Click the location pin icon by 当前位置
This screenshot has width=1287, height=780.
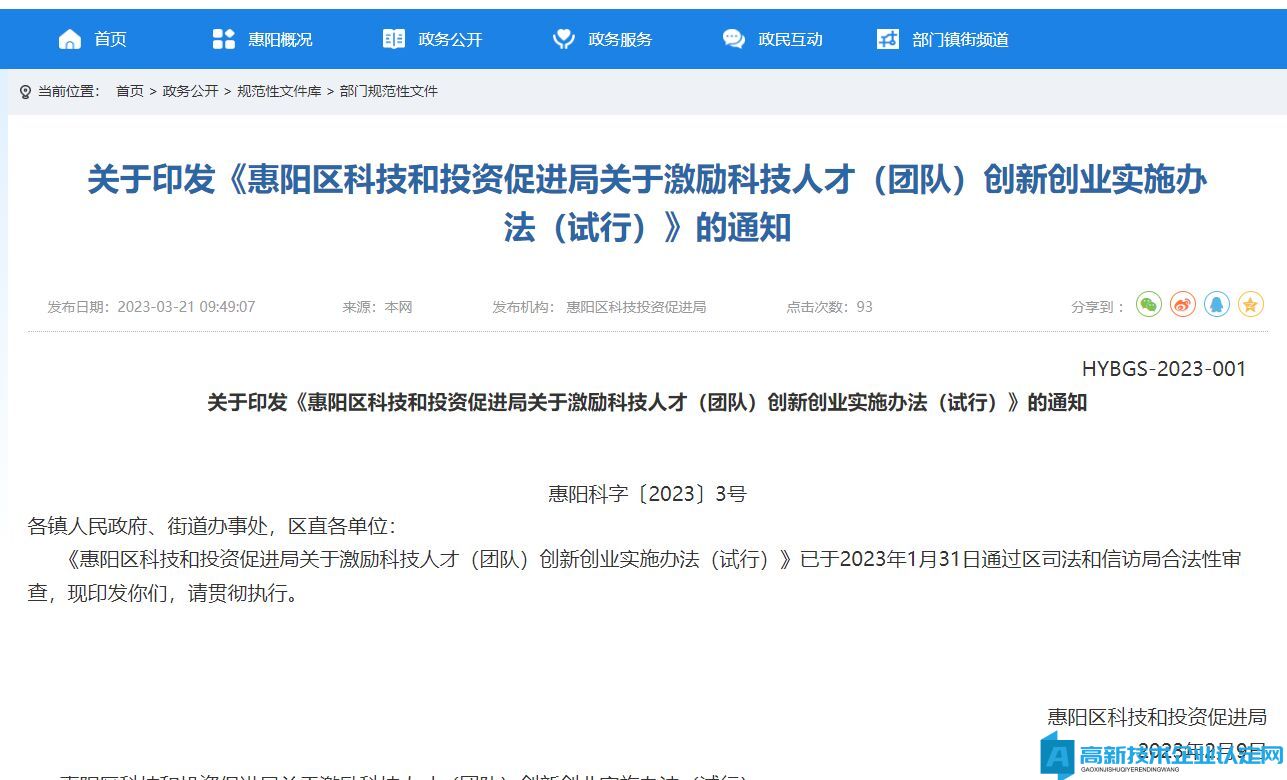click(26, 92)
